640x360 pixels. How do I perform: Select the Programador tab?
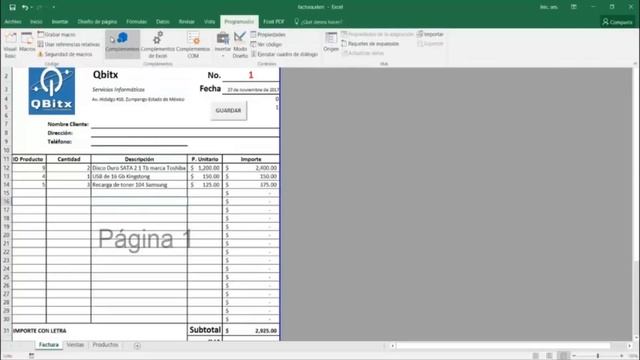tap(239, 22)
